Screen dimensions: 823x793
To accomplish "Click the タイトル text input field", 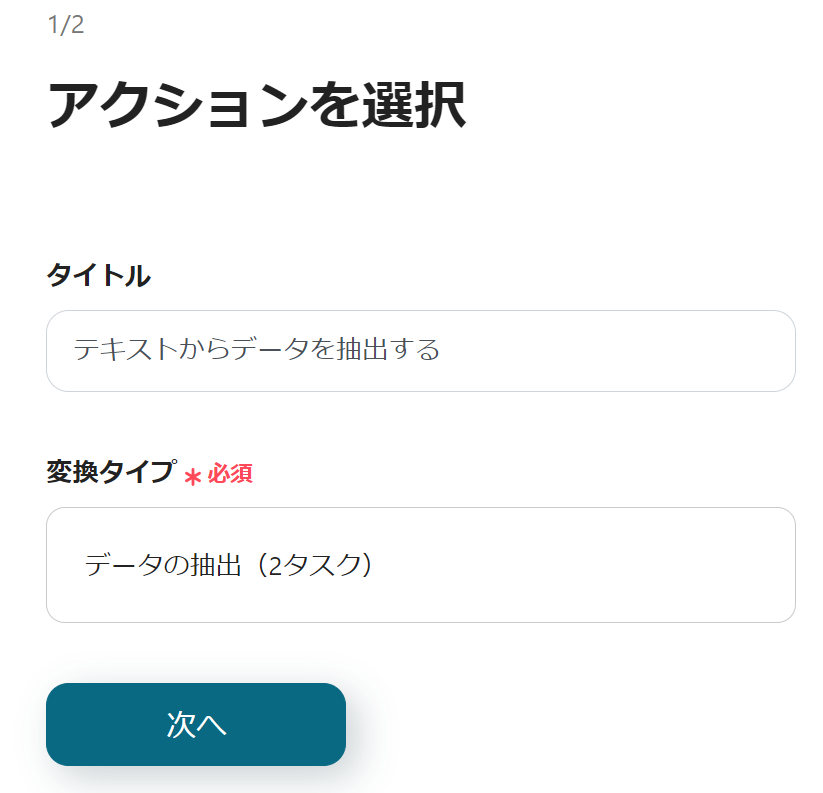I will [420, 351].
